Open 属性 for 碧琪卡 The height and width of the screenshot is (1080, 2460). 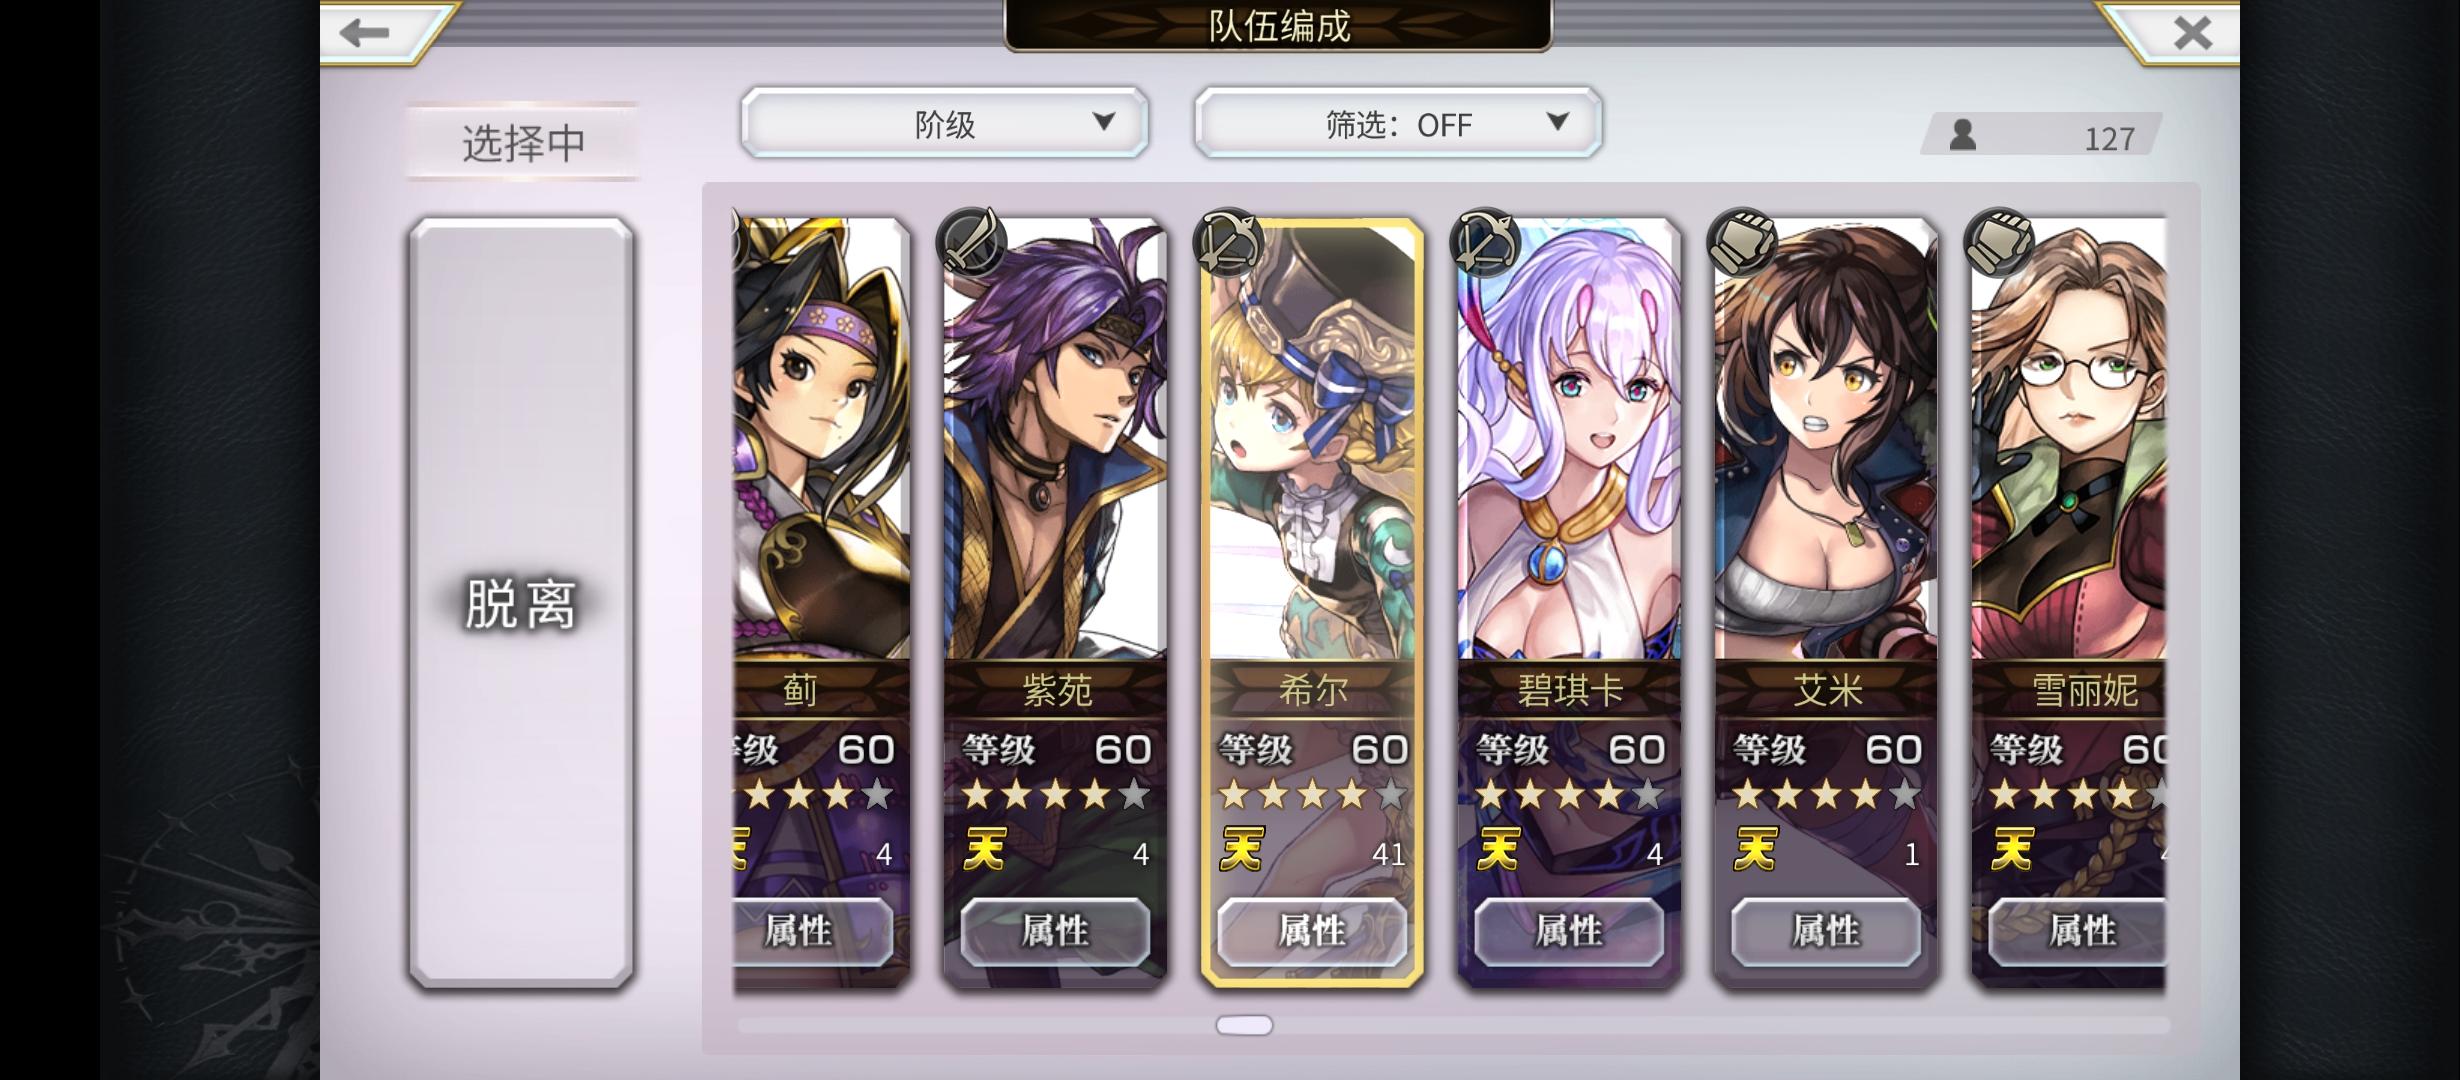point(1569,931)
